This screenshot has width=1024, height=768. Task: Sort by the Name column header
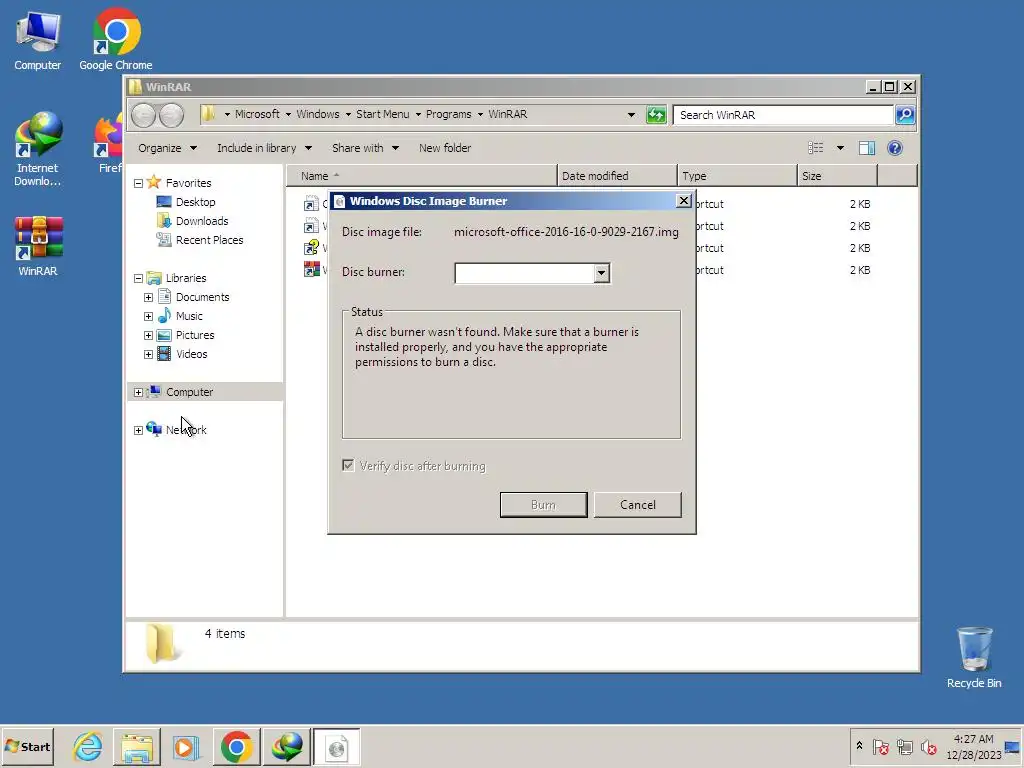(422, 176)
